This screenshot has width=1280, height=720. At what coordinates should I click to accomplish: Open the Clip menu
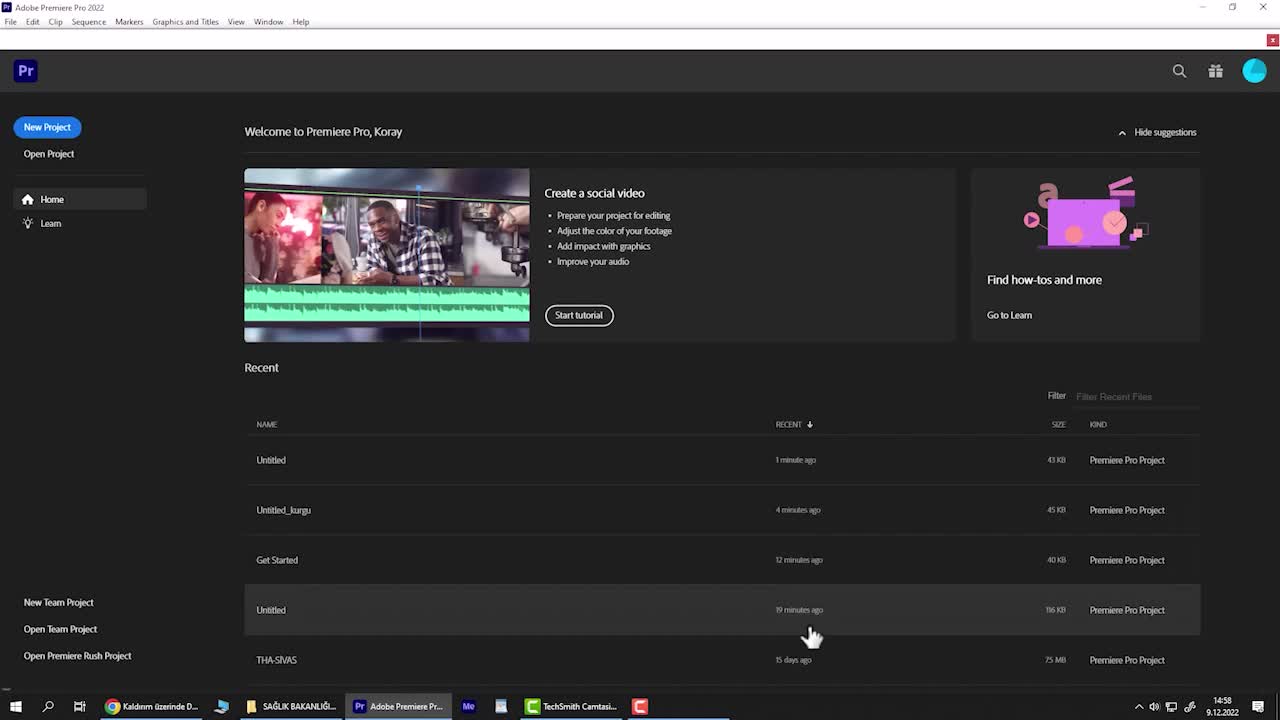tap(55, 21)
